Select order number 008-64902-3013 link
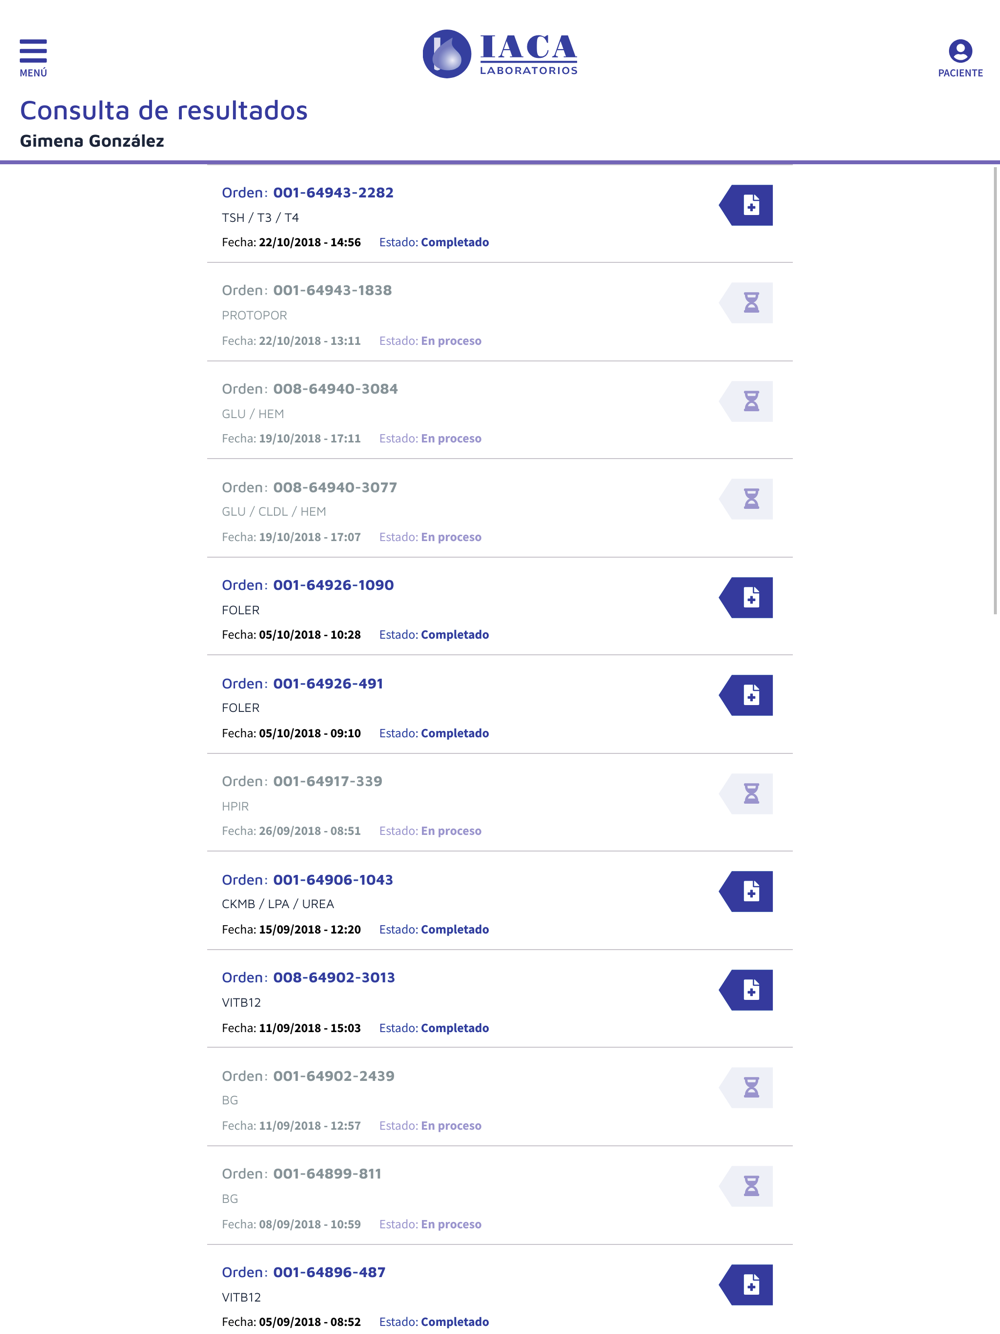The width and height of the screenshot is (1000, 1334). tap(334, 977)
